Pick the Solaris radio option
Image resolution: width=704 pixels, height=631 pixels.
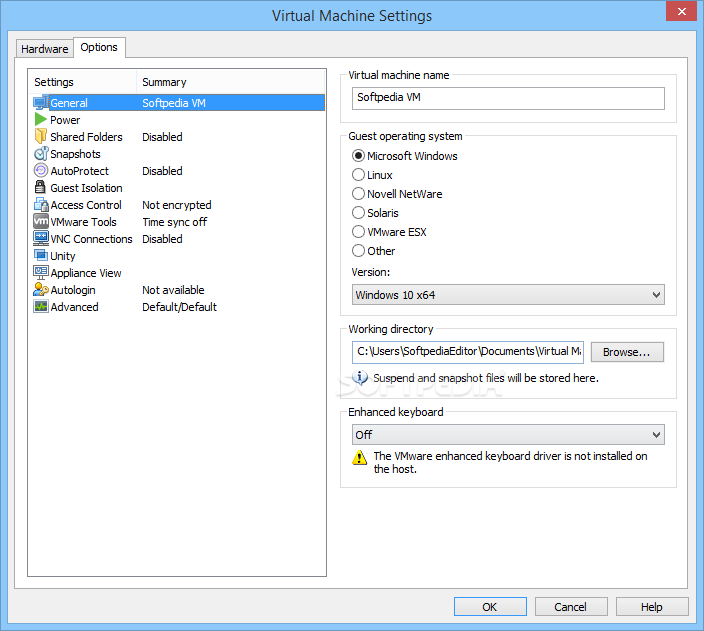tap(358, 212)
